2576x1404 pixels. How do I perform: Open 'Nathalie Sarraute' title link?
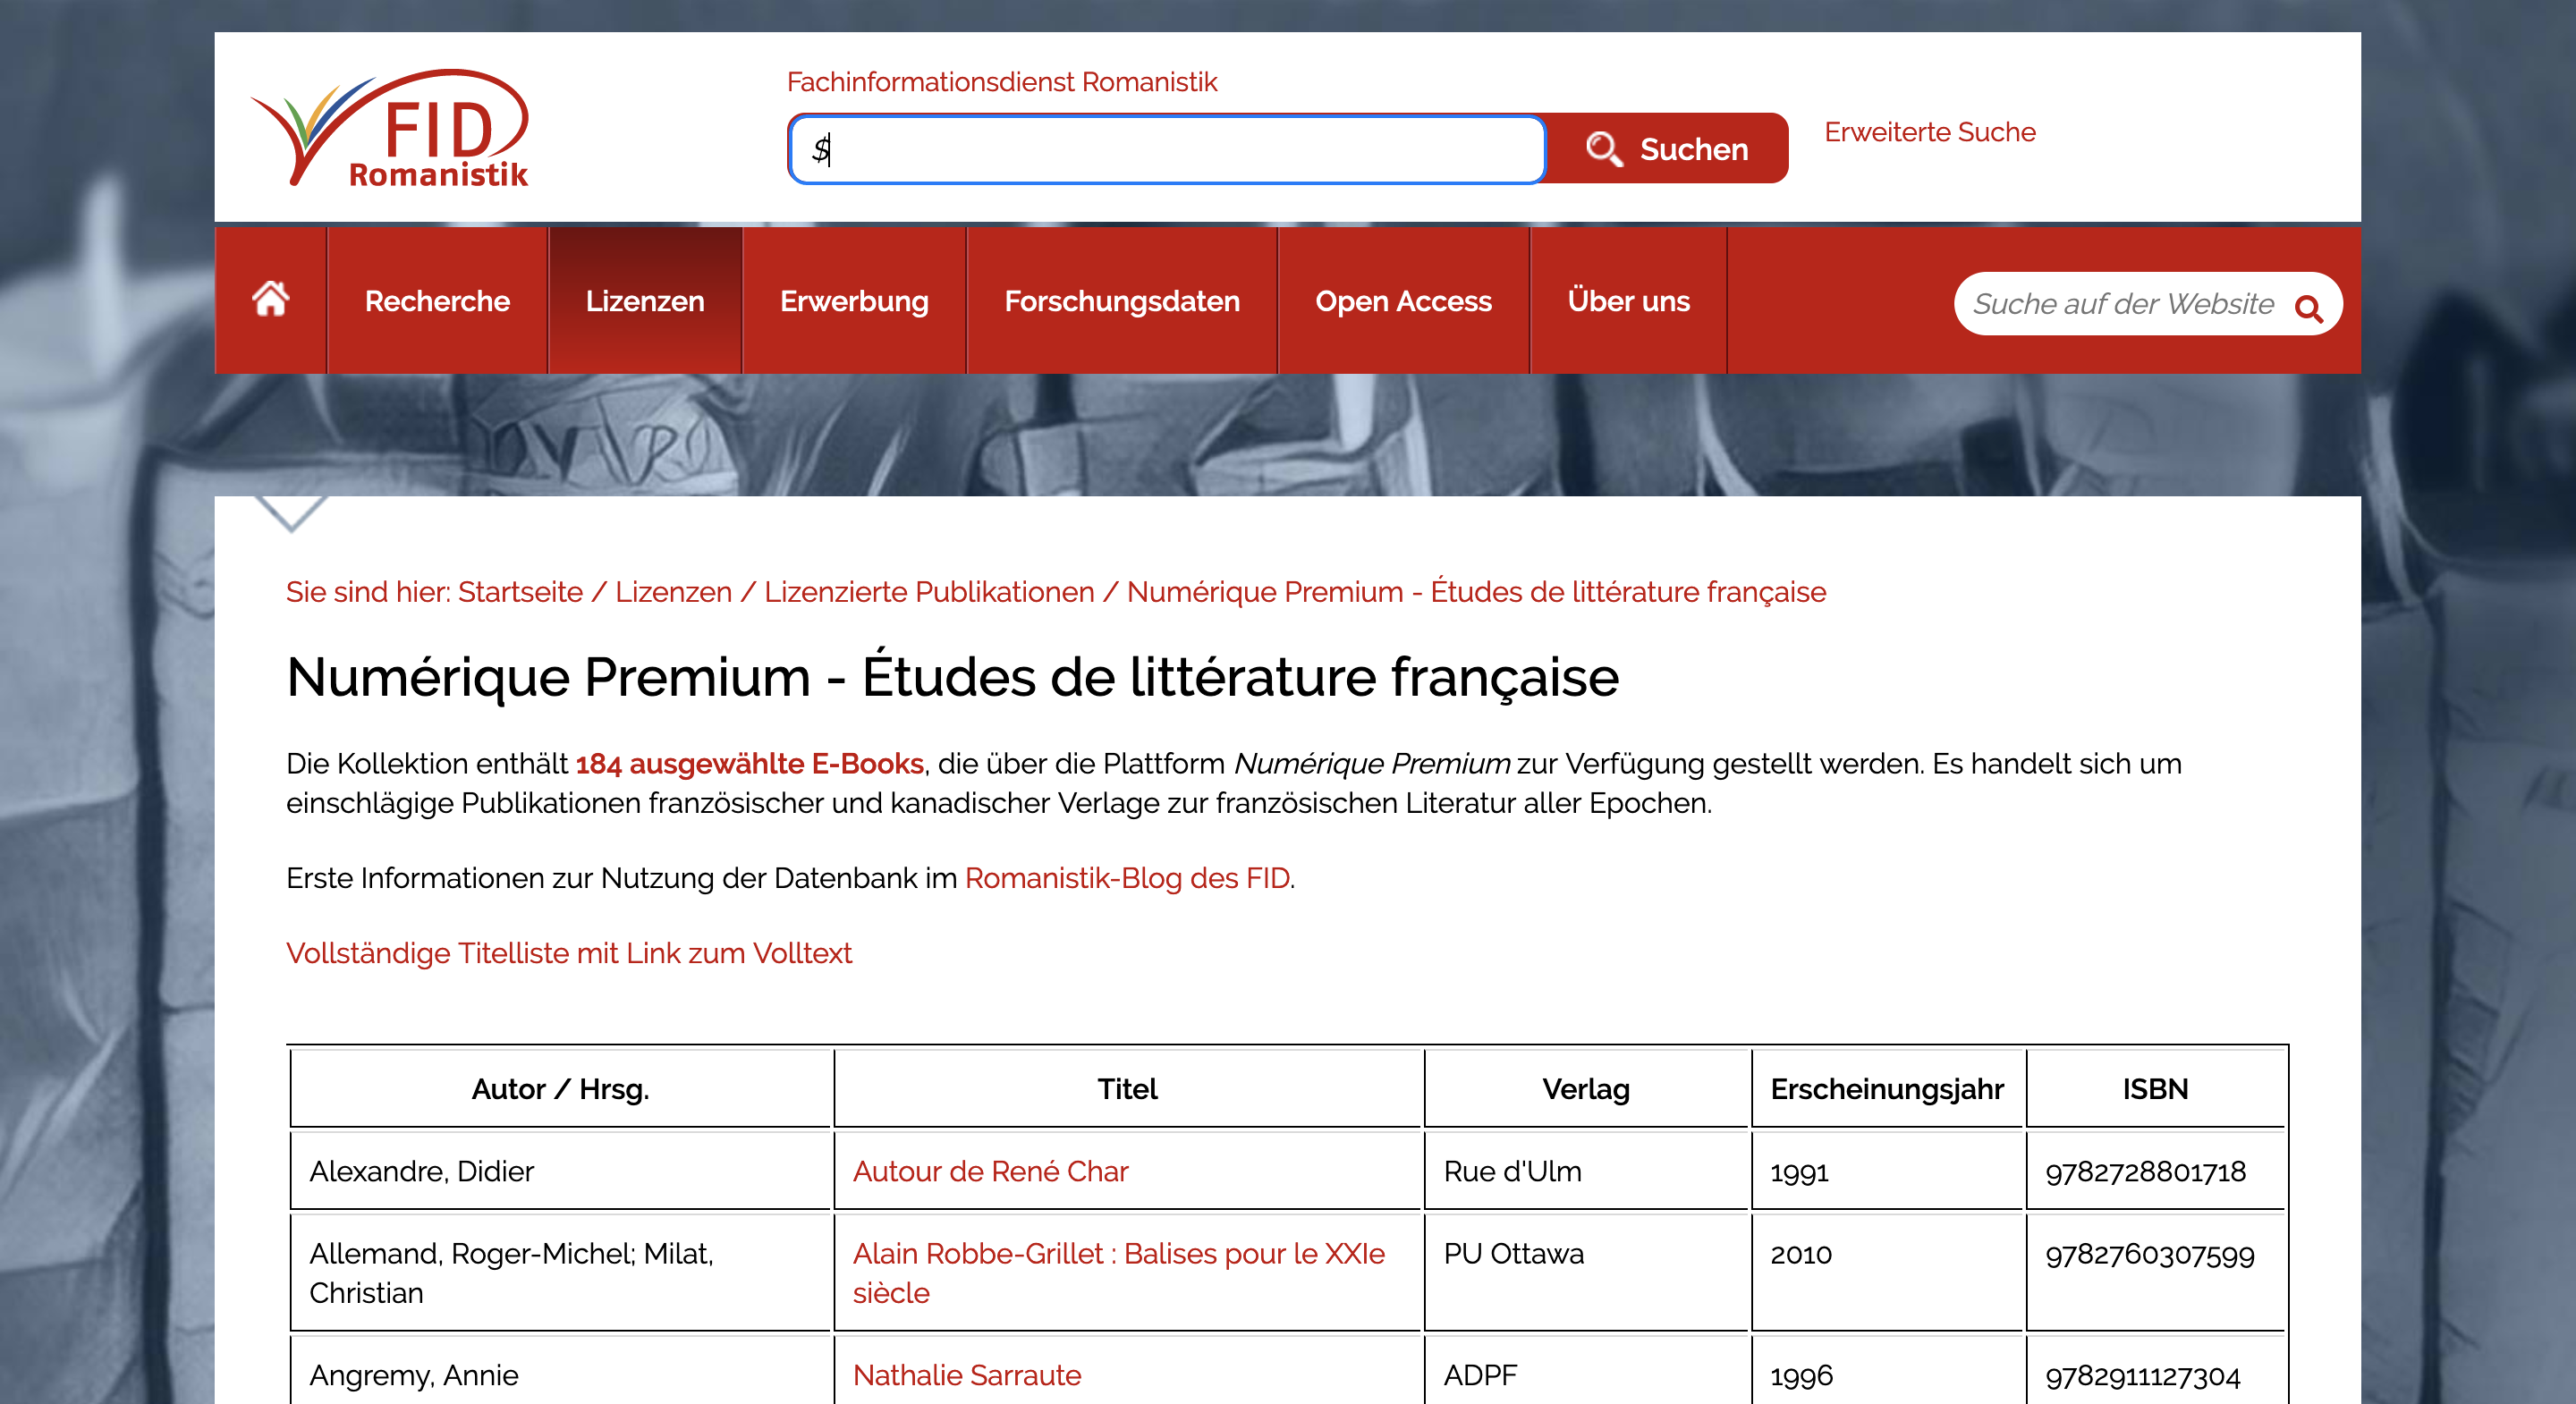pyautogui.click(x=966, y=1375)
